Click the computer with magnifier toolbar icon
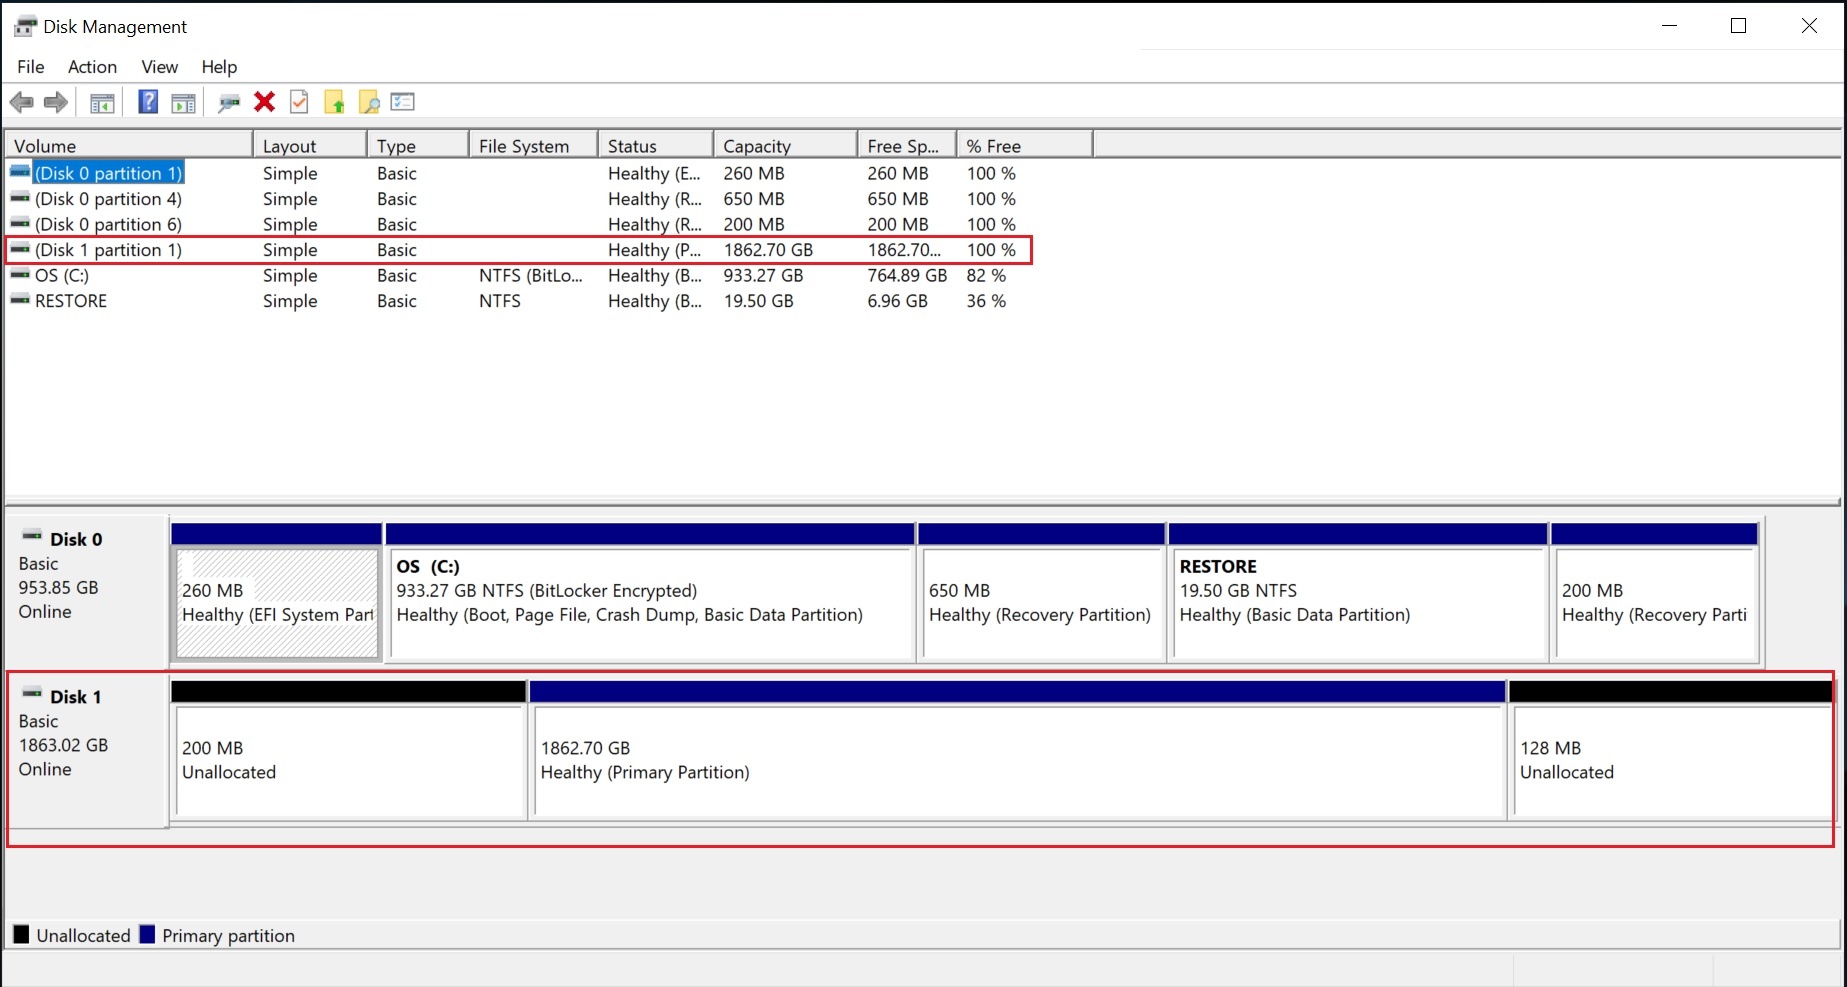 click(229, 101)
